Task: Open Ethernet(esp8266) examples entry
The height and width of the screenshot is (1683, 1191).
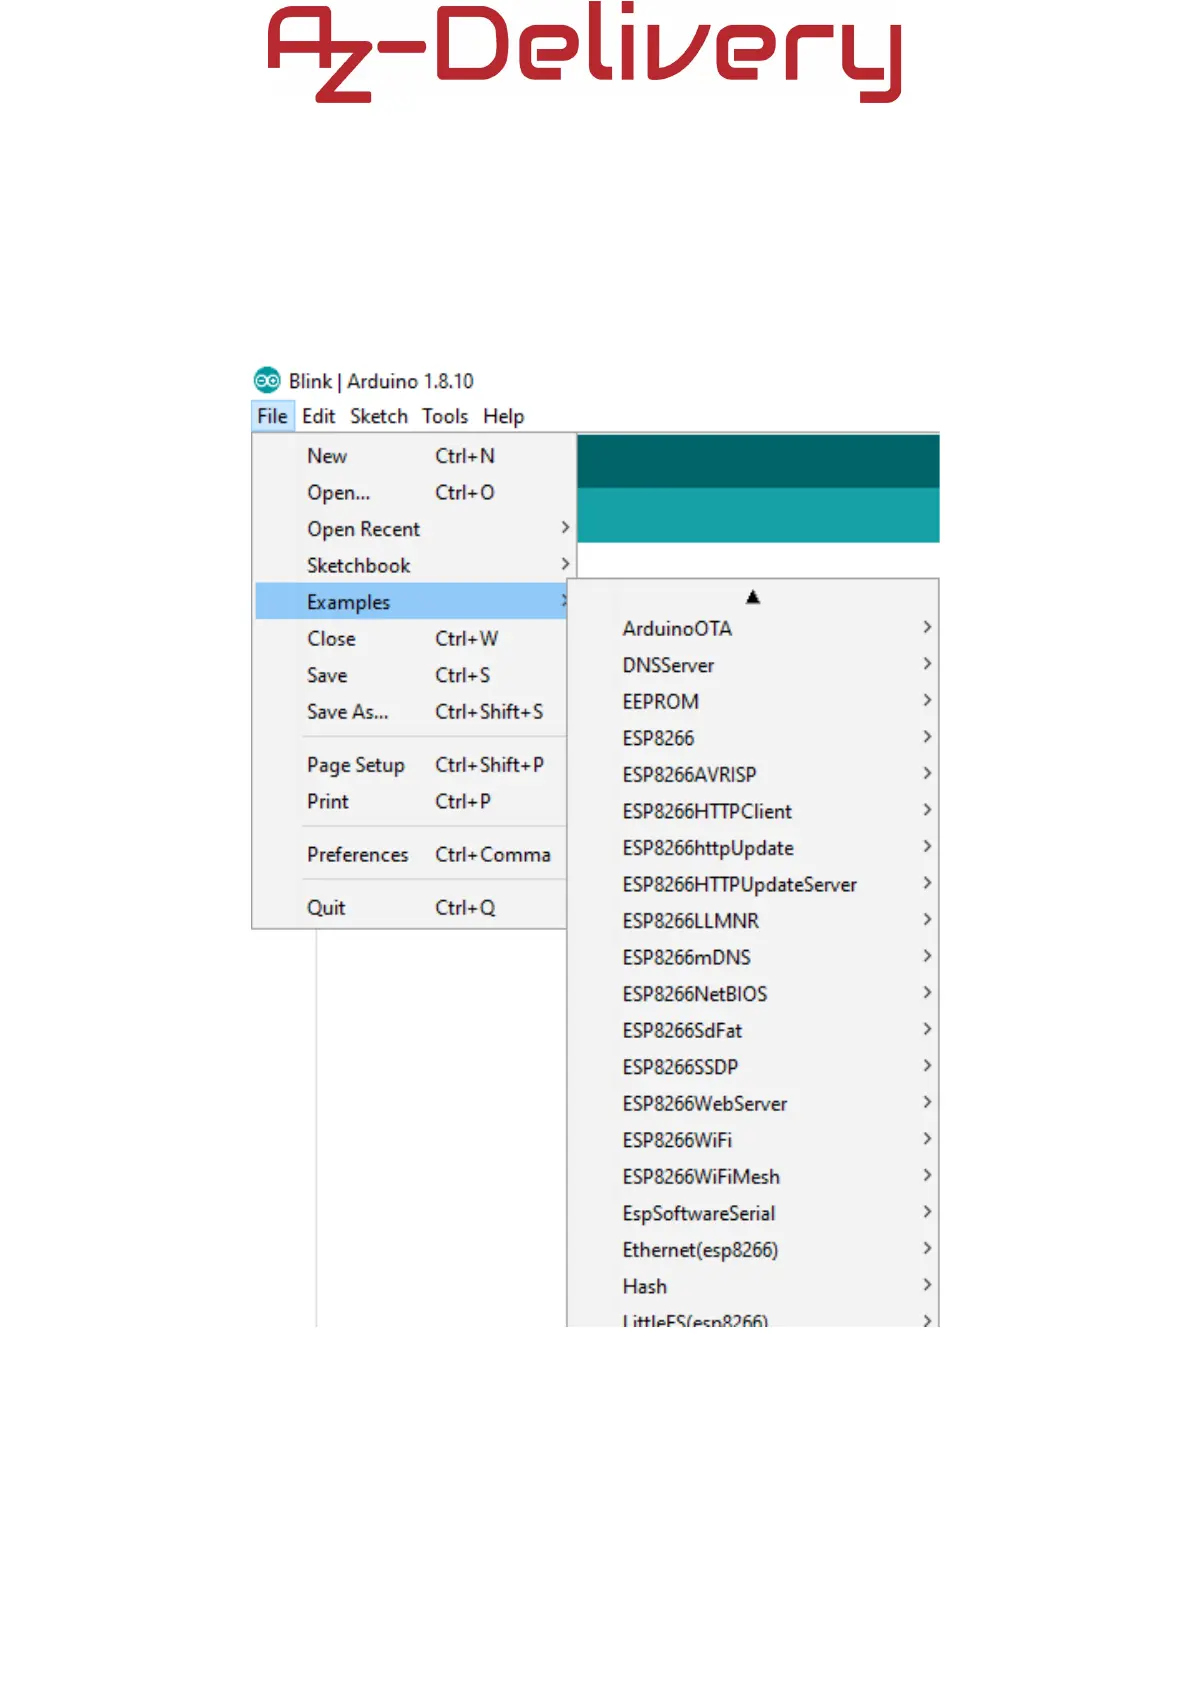Action: pyautogui.click(x=753, y=1249)
